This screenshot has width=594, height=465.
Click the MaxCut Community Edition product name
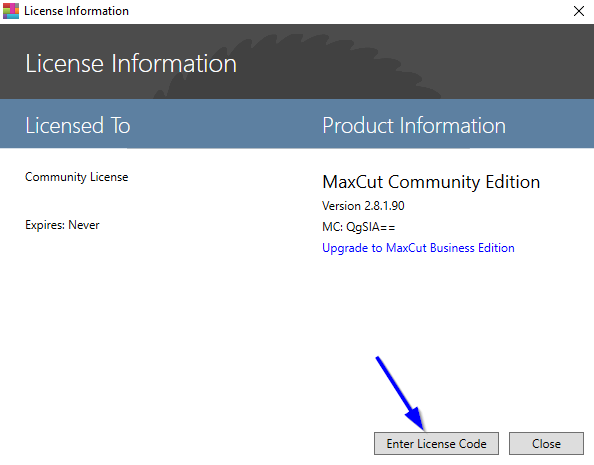431,182
